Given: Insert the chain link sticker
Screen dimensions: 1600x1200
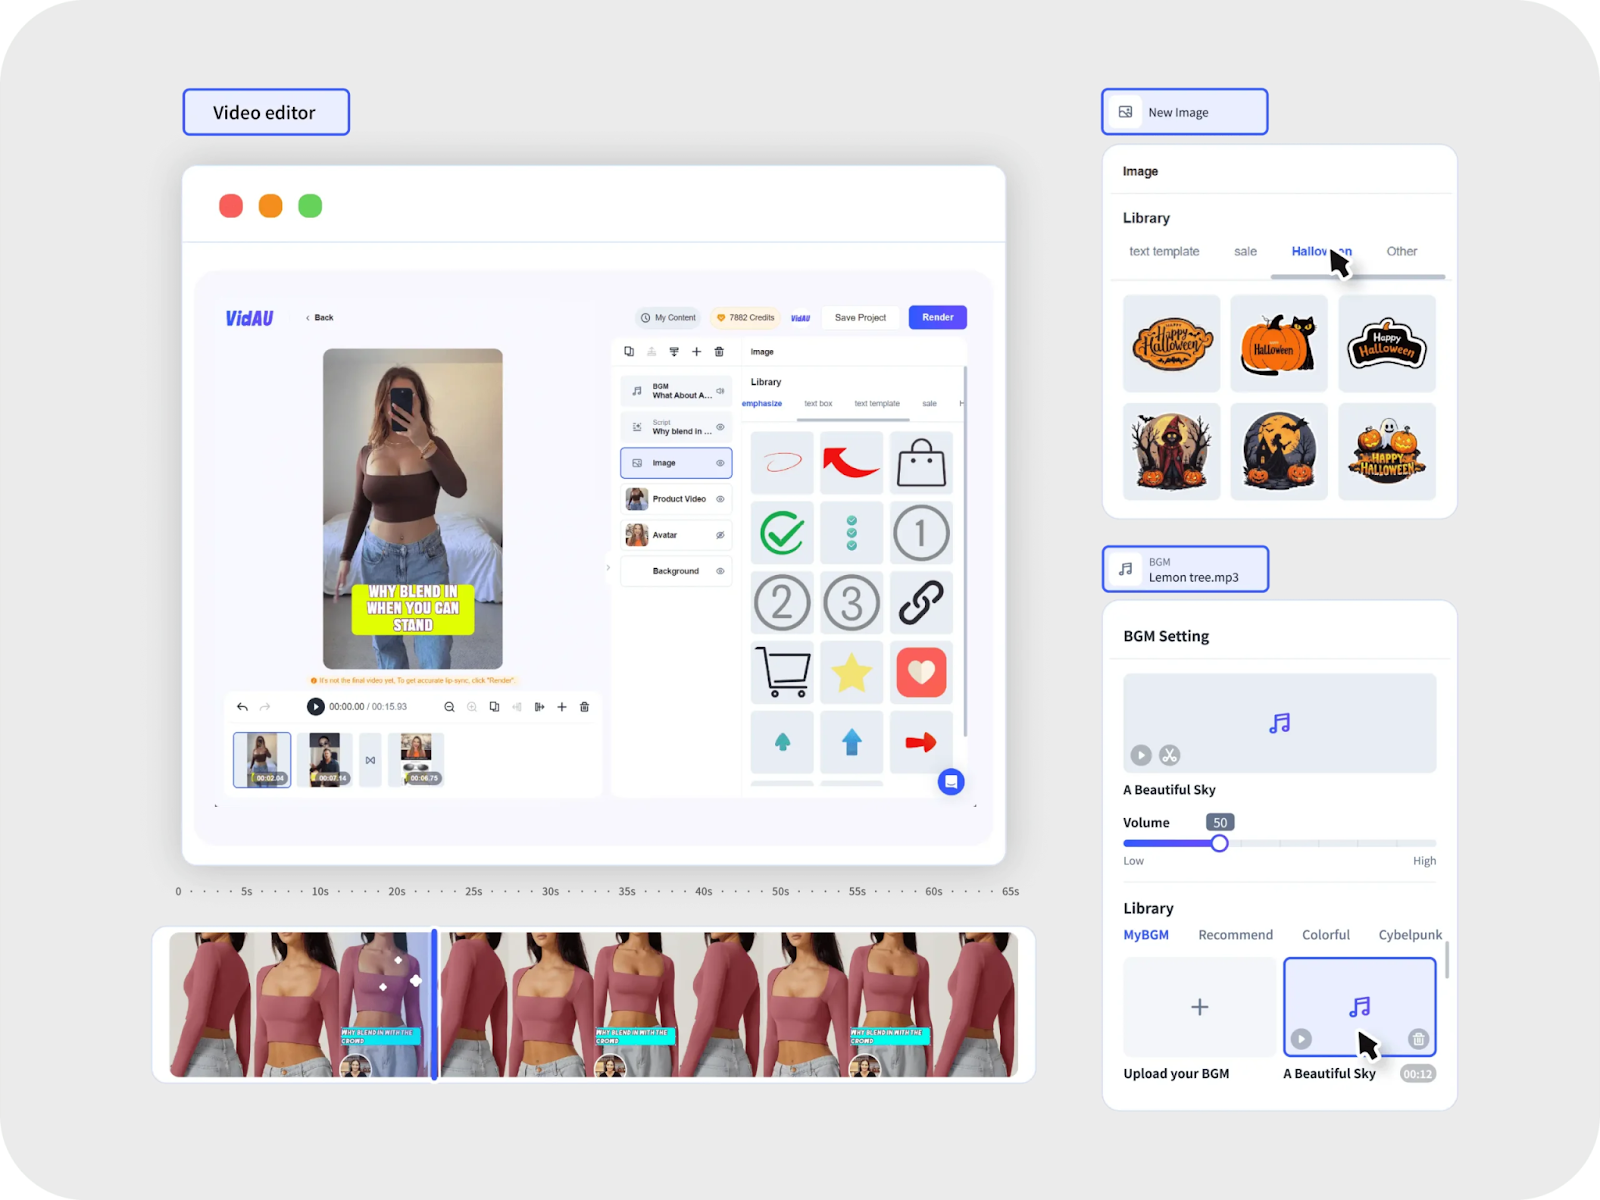Looking at the screenshot, I should (x=921, y=603).
